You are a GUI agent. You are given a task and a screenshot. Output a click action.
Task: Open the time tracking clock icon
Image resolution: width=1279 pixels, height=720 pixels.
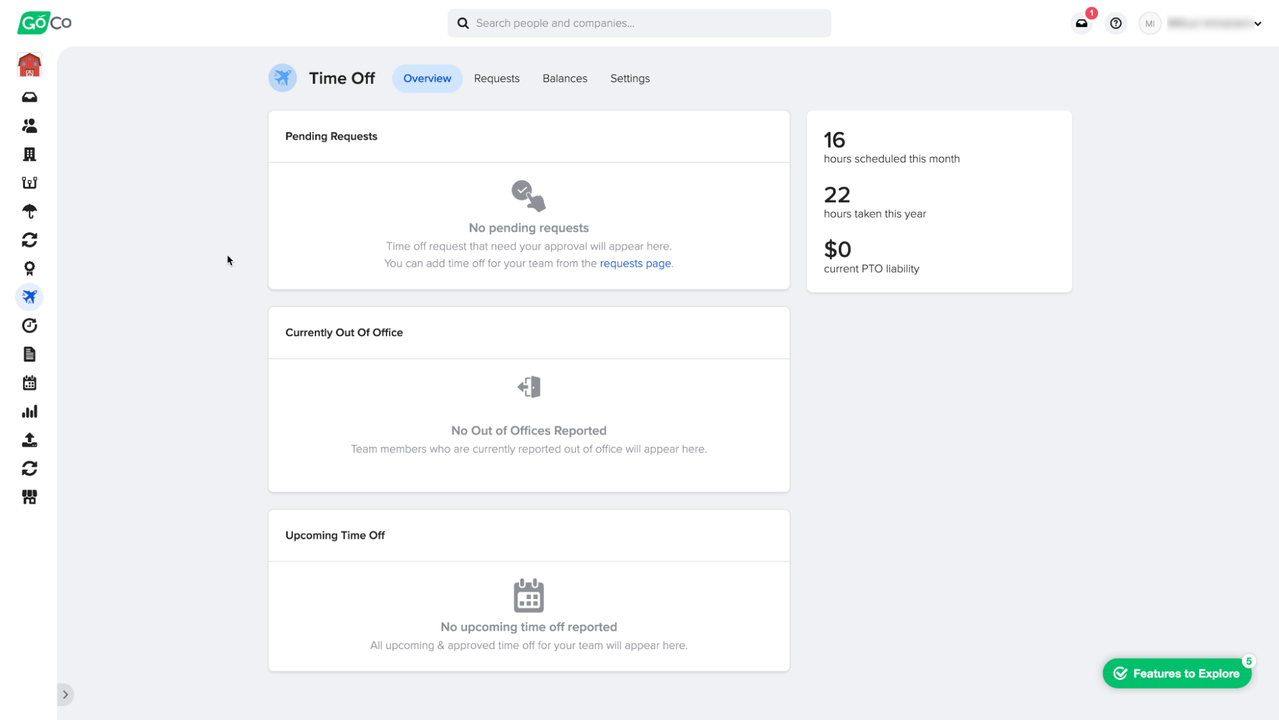pos(29,326)
